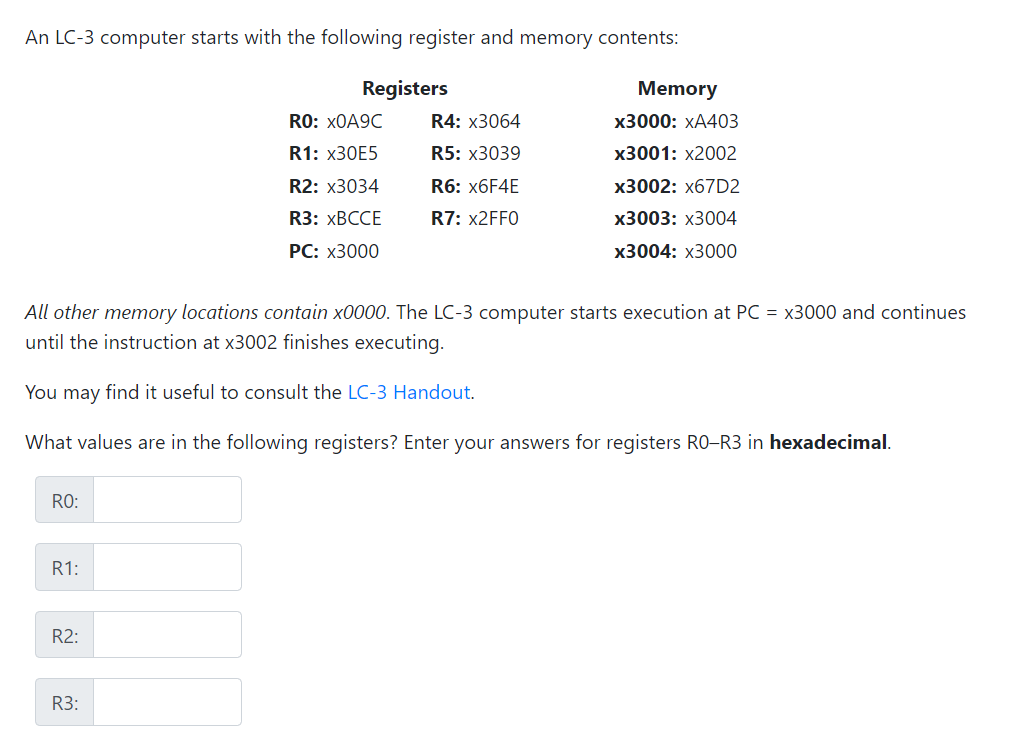1027x745 pixels.
Task: Open the LC-3 Handout link
Action: click(408, 392)
